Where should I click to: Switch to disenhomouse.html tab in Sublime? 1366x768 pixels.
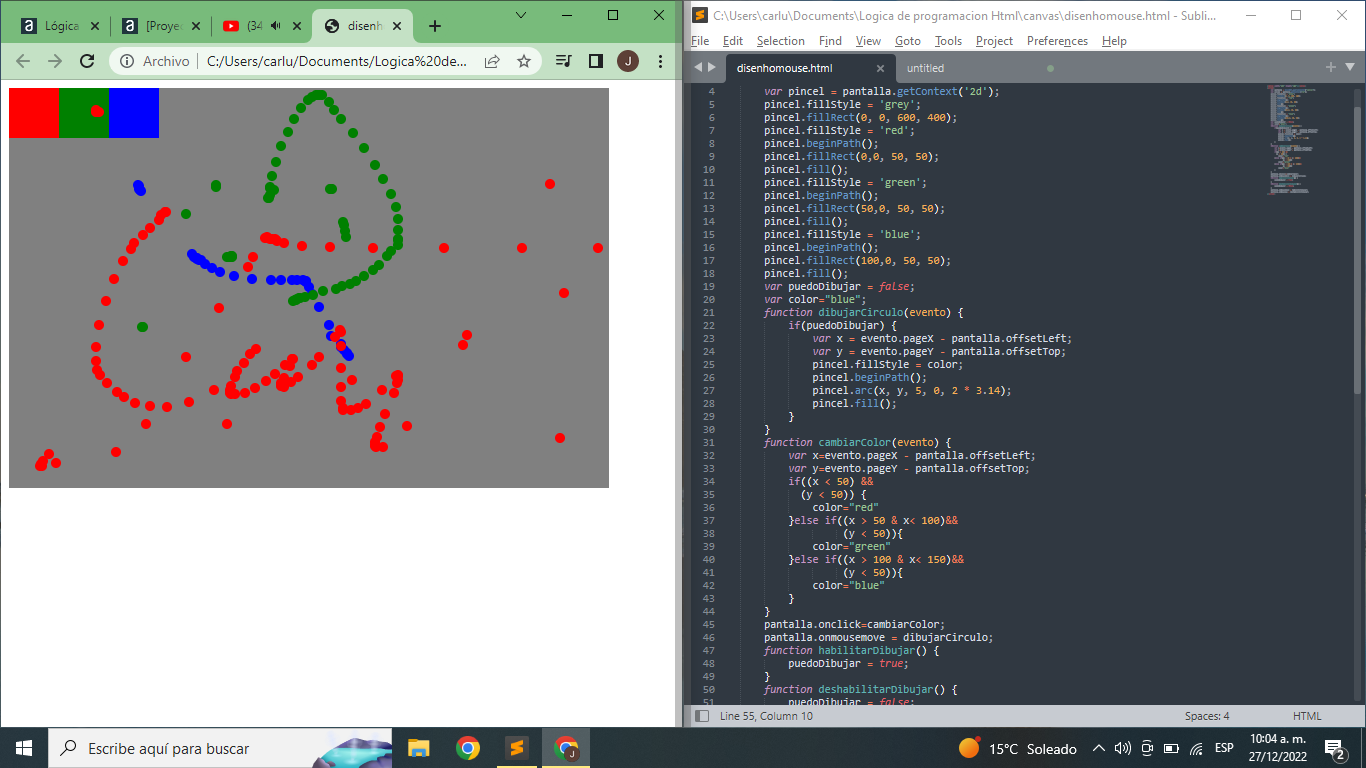[x=784, y=68]
